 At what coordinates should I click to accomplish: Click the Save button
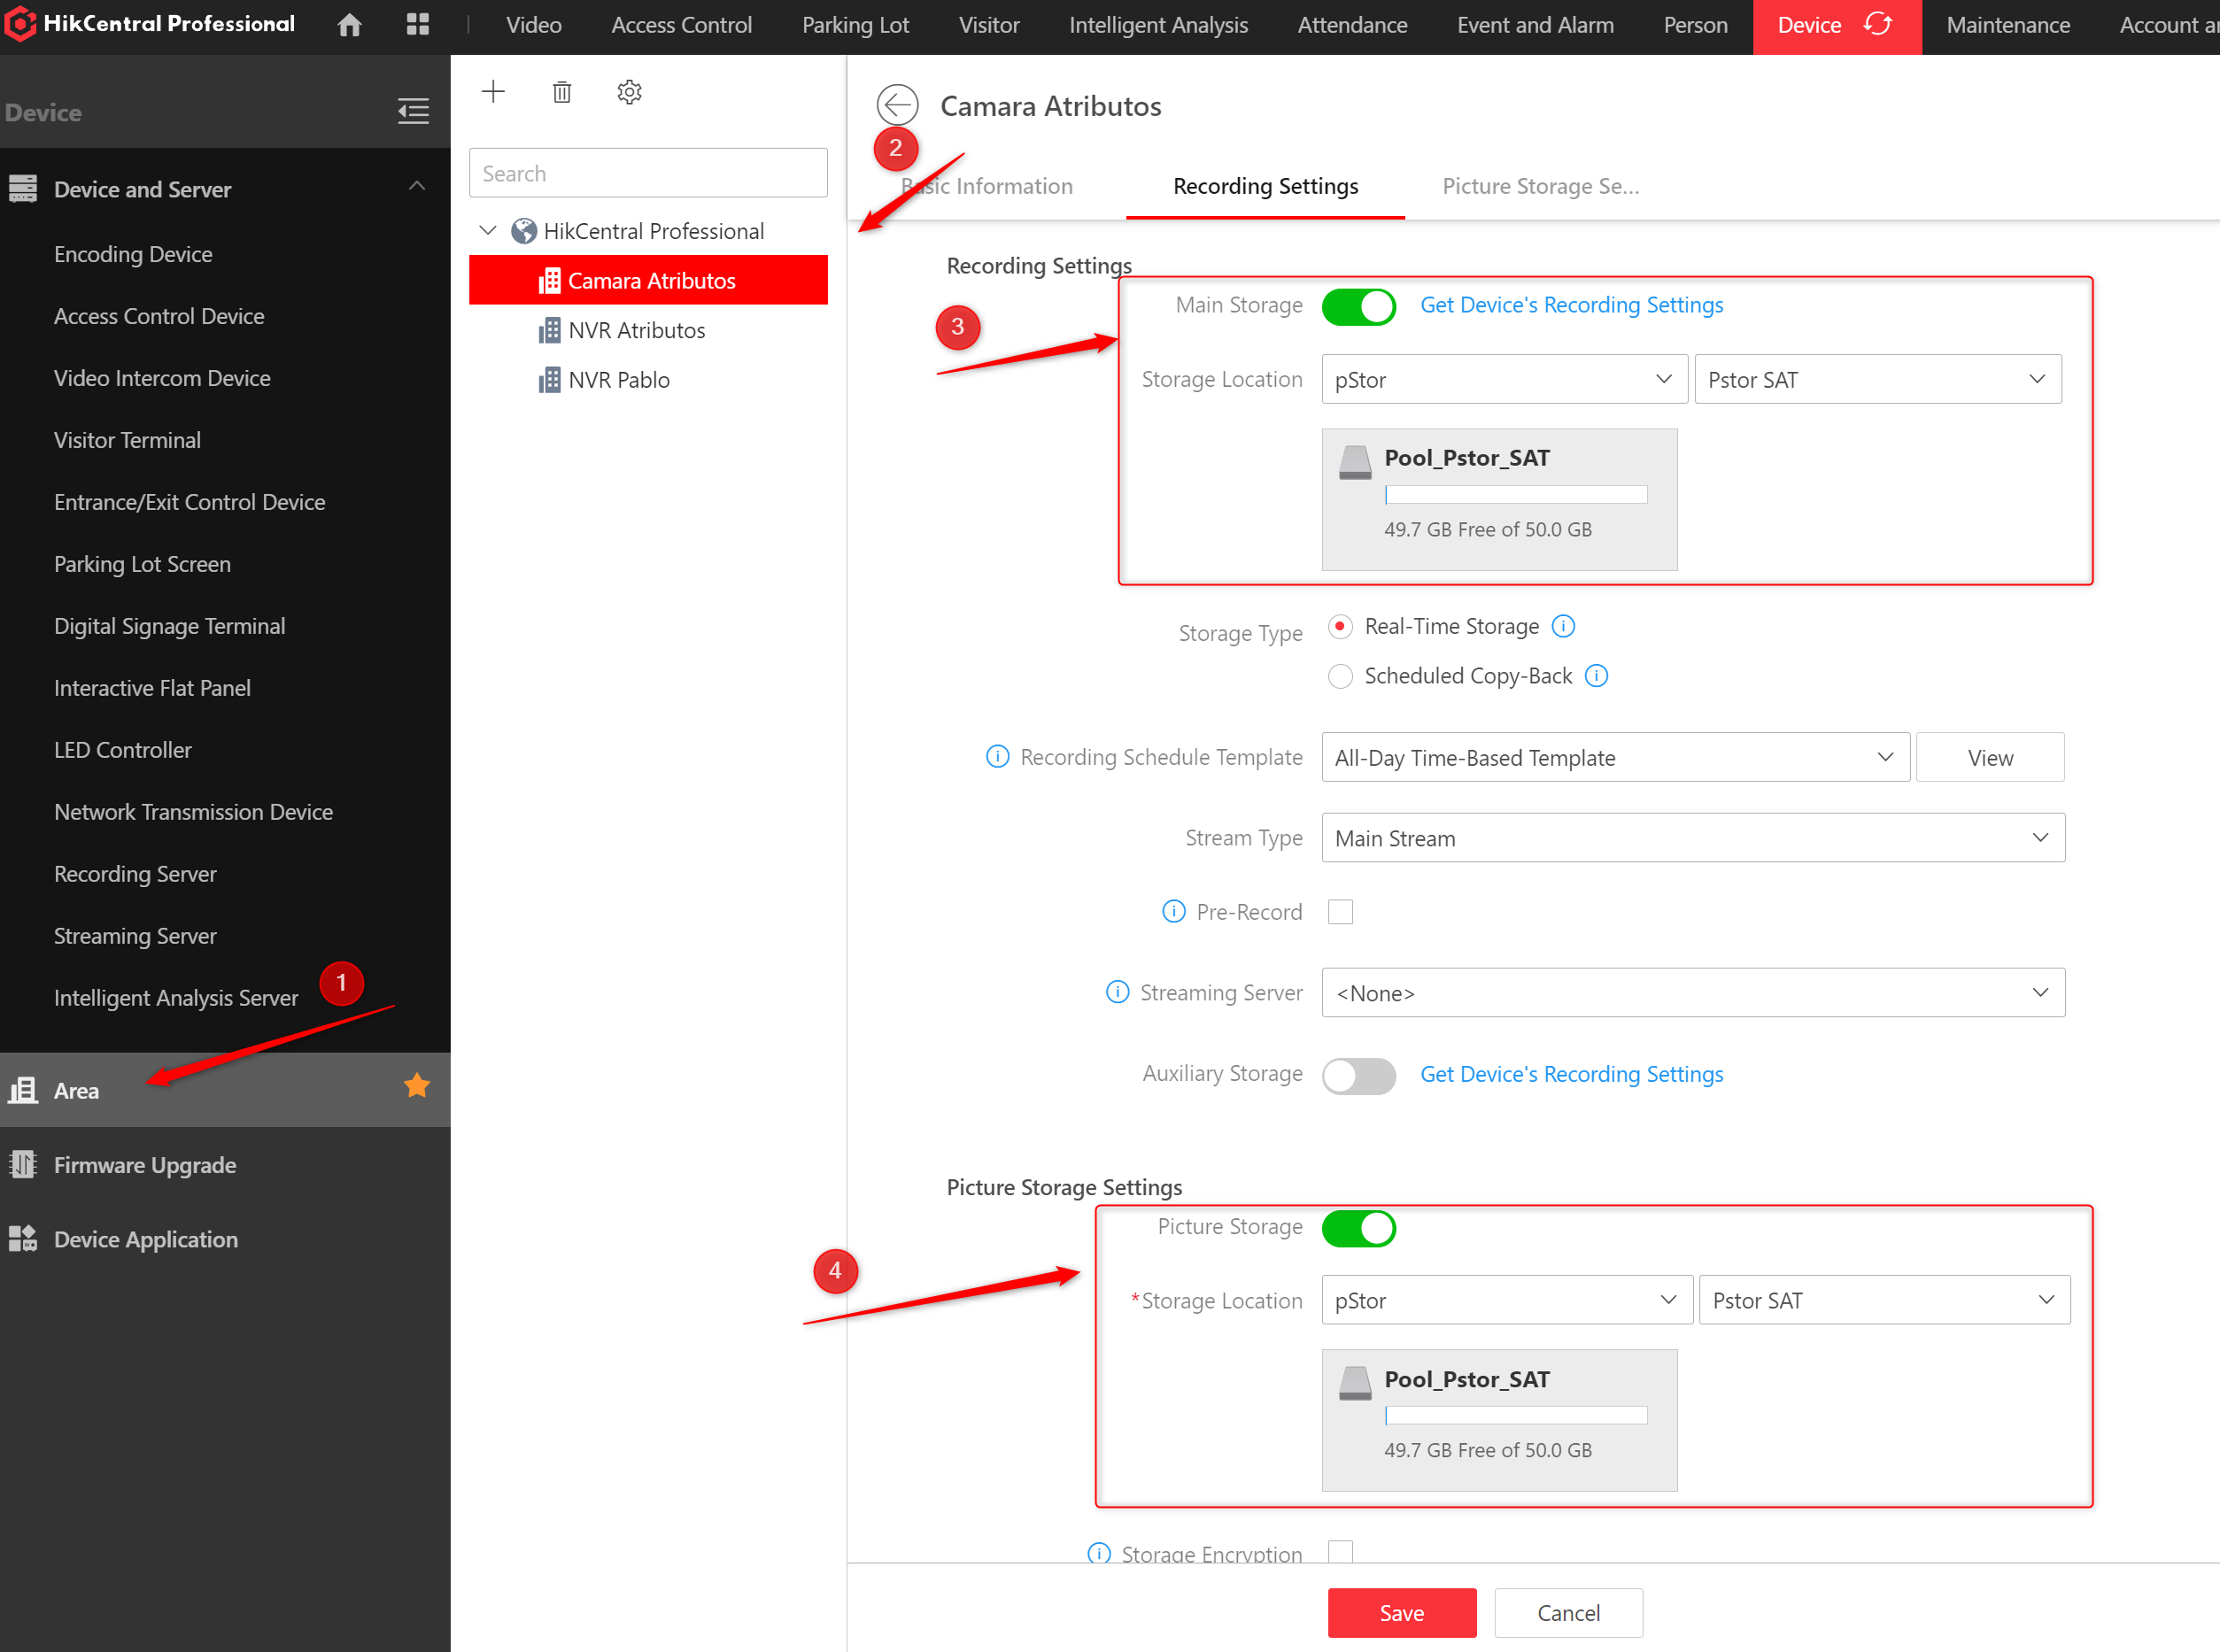[1401, 1612]
